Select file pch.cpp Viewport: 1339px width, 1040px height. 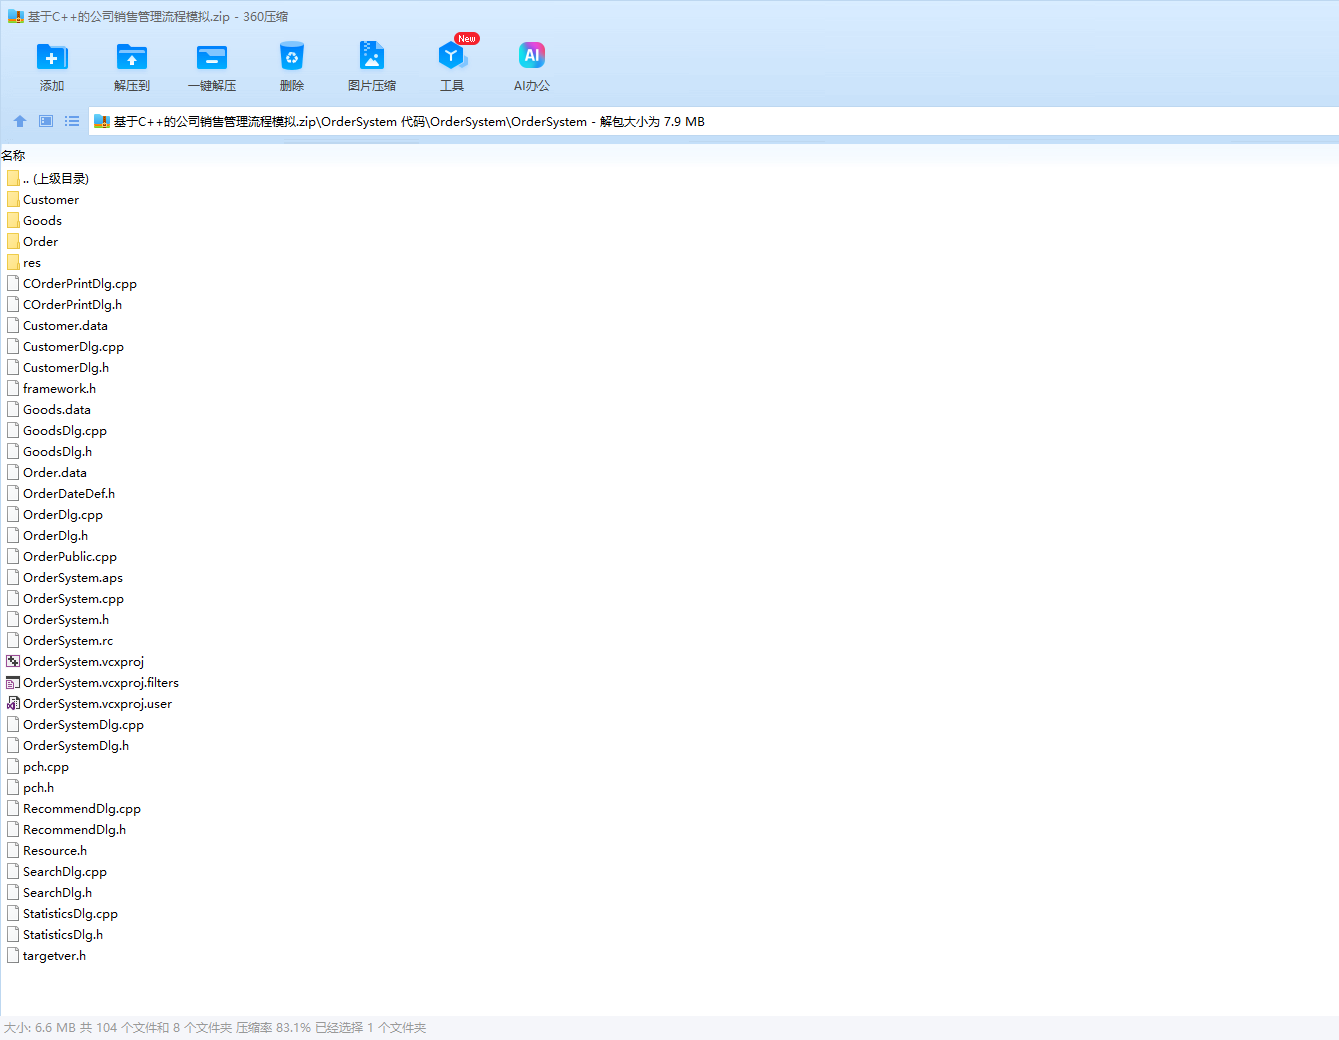38,766
